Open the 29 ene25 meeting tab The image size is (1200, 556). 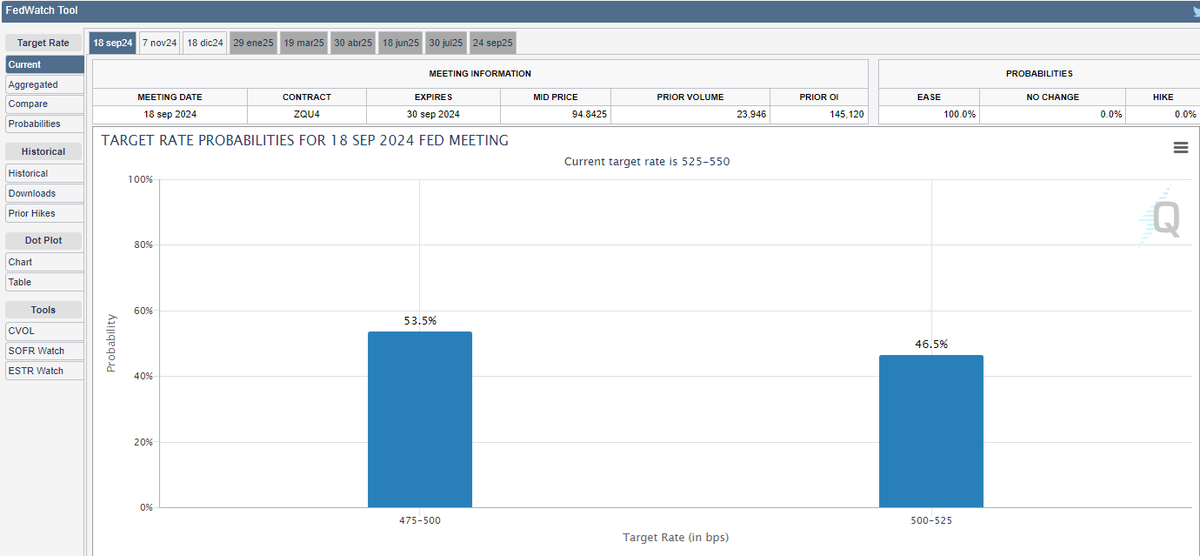pos(253,43)
